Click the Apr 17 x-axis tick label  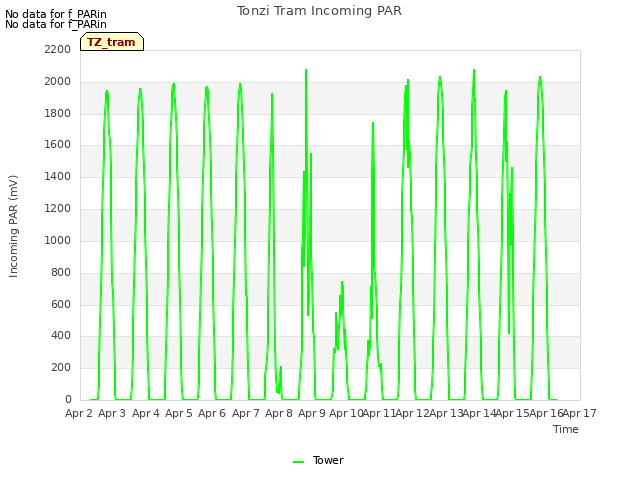point(580,413)
